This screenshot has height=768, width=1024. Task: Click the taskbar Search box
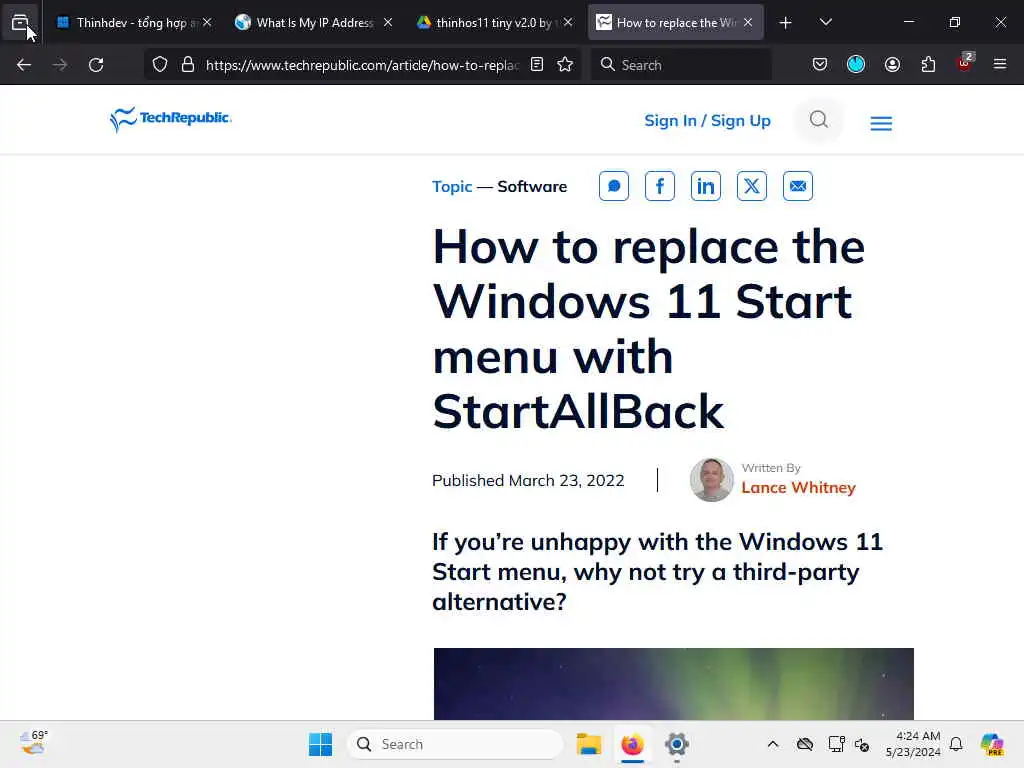(455, 744)
